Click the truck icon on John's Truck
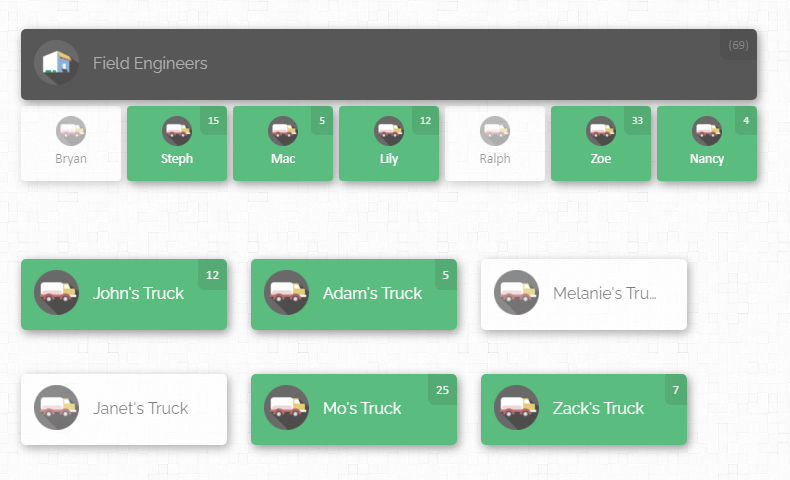The image size is (790, 480). 56,293
